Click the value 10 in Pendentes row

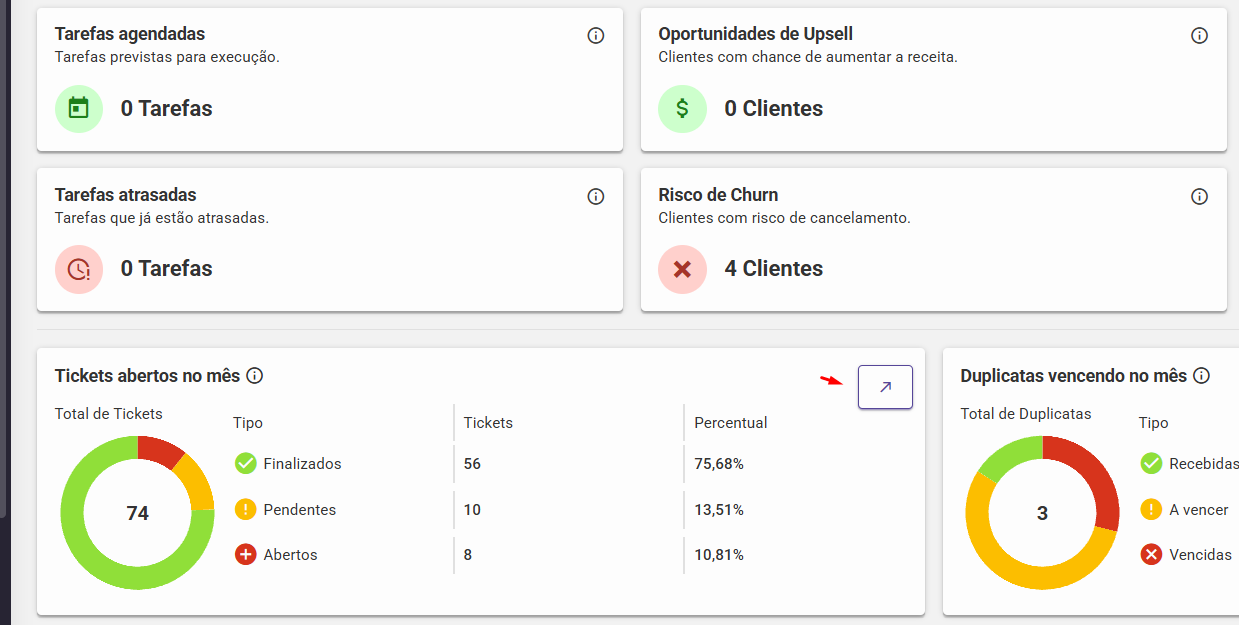tap(472, 510)
